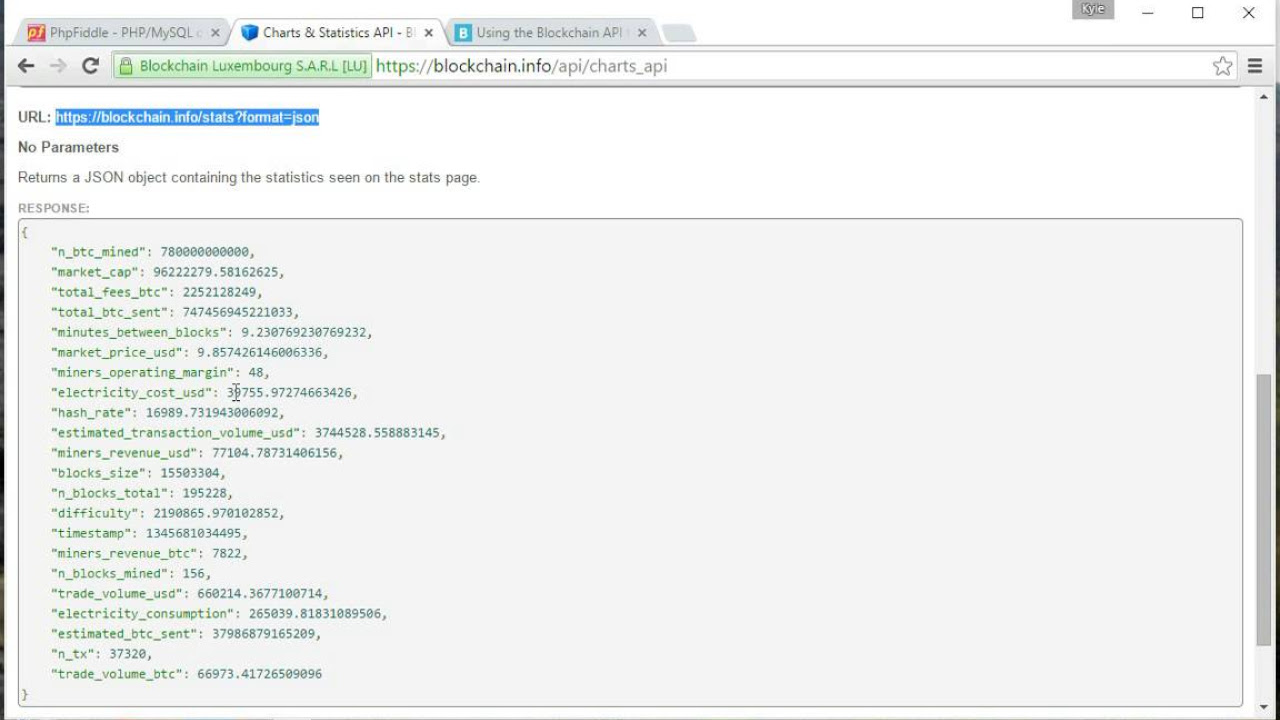Switch to Using the Blockchain API tab
This screenshot has width=1280, height=720.
[550, 33]
